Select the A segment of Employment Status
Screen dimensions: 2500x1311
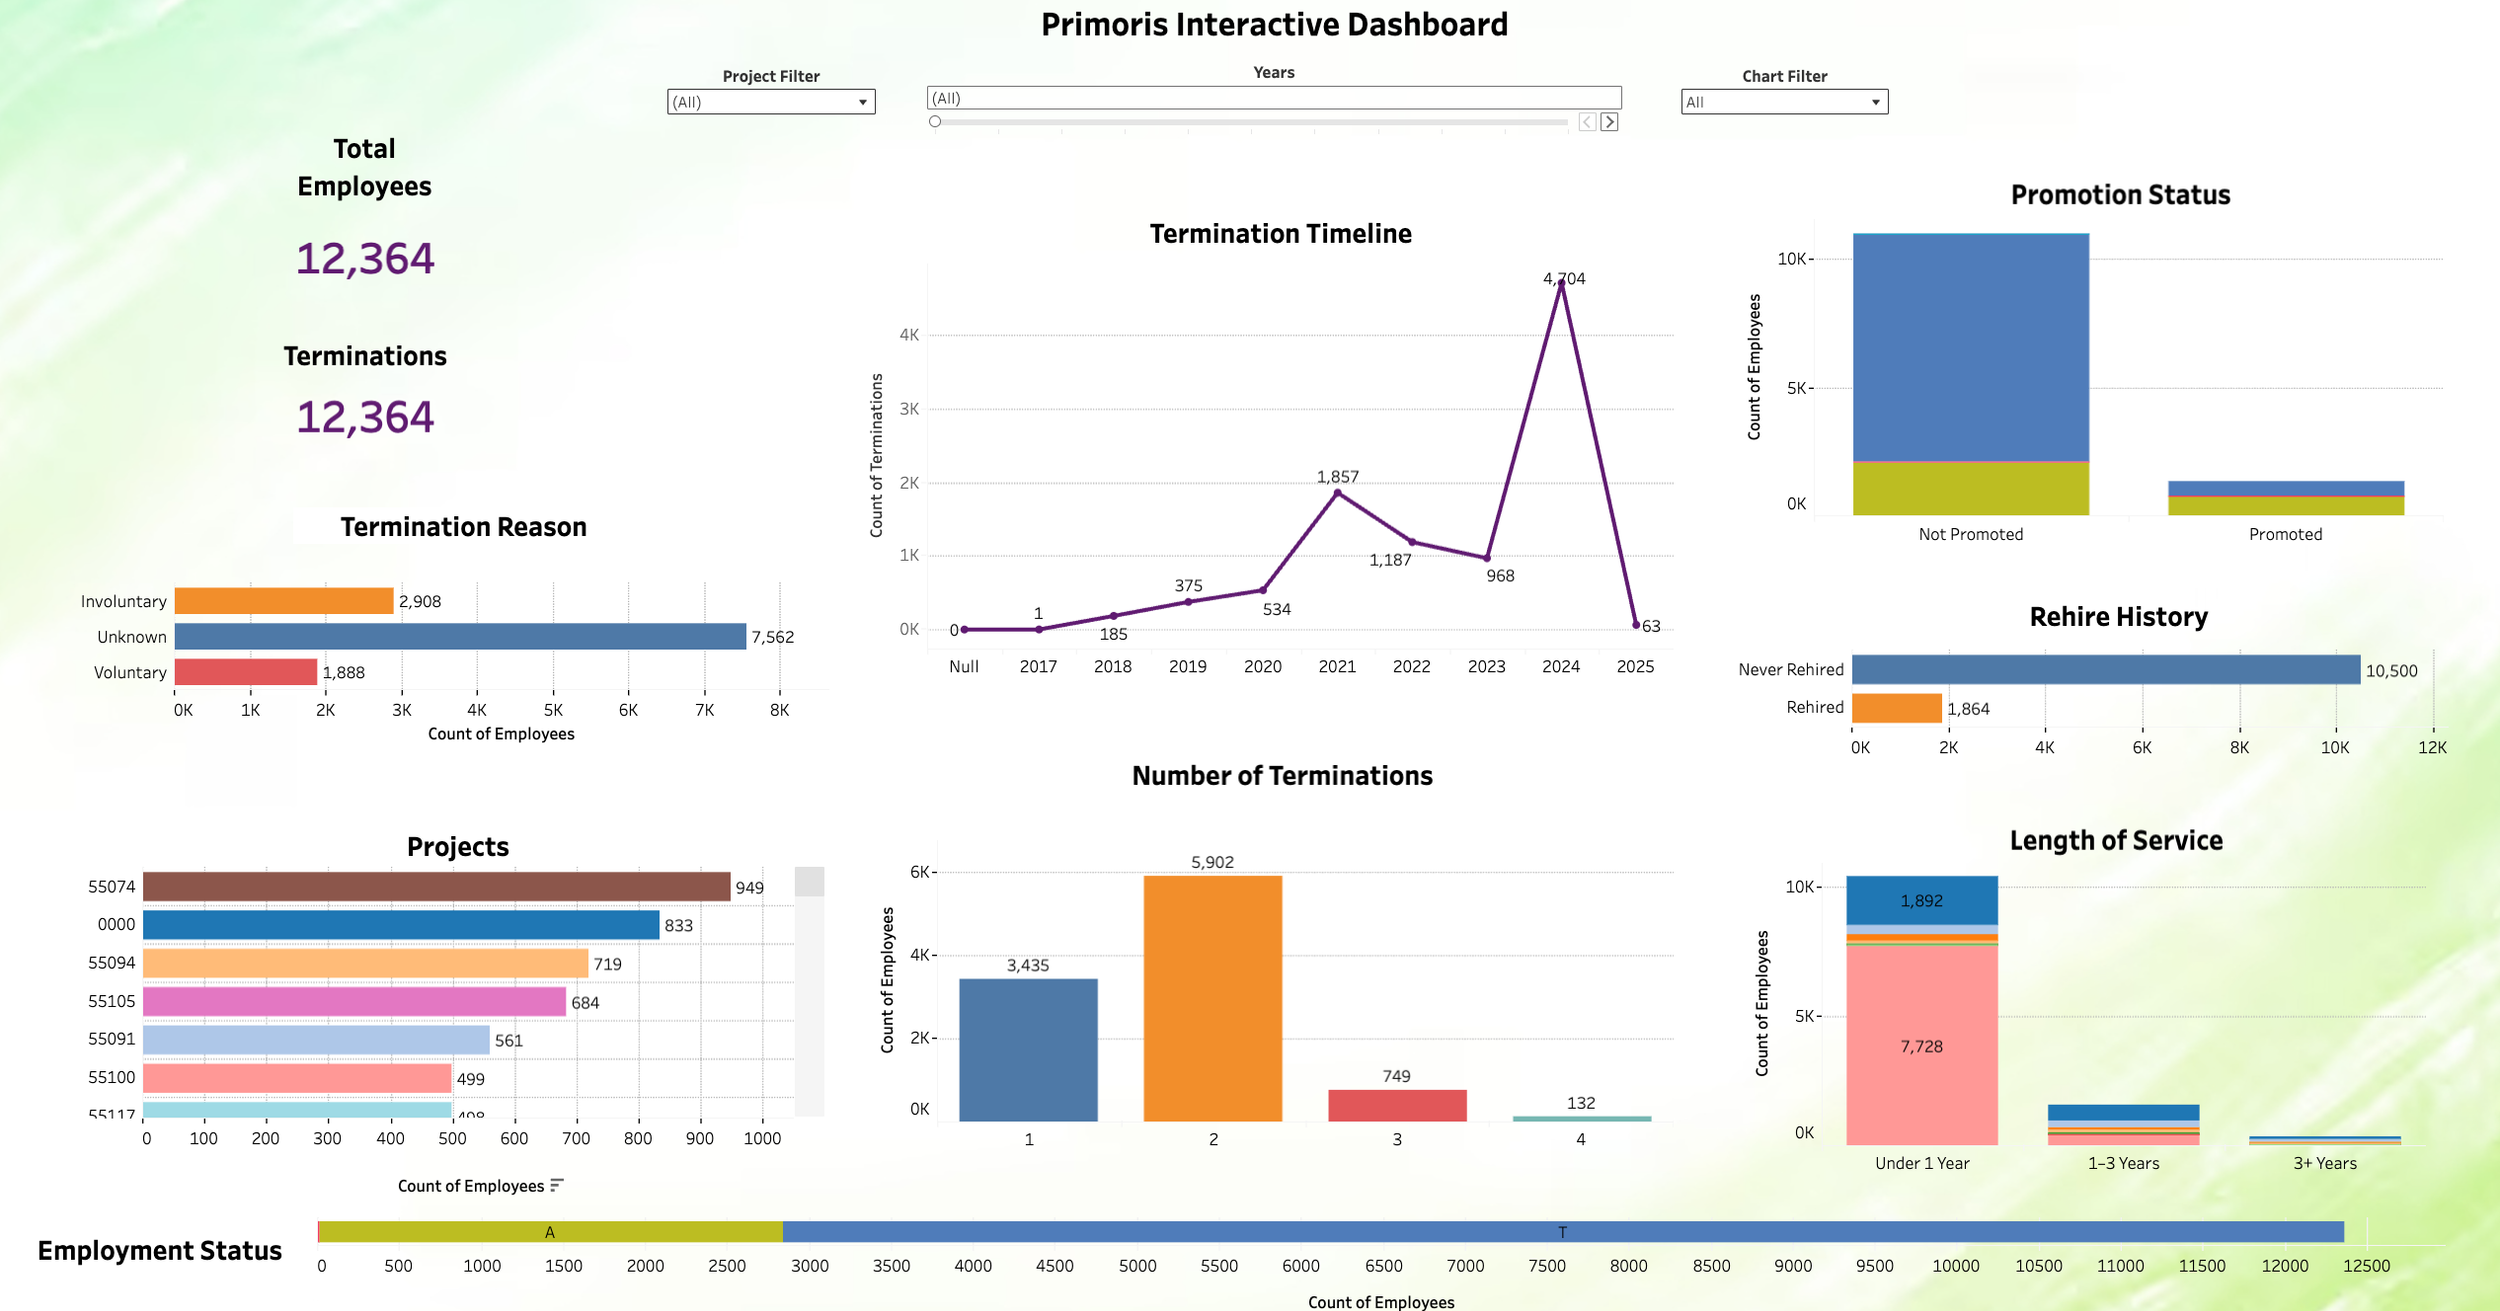tap(550, 1232)
